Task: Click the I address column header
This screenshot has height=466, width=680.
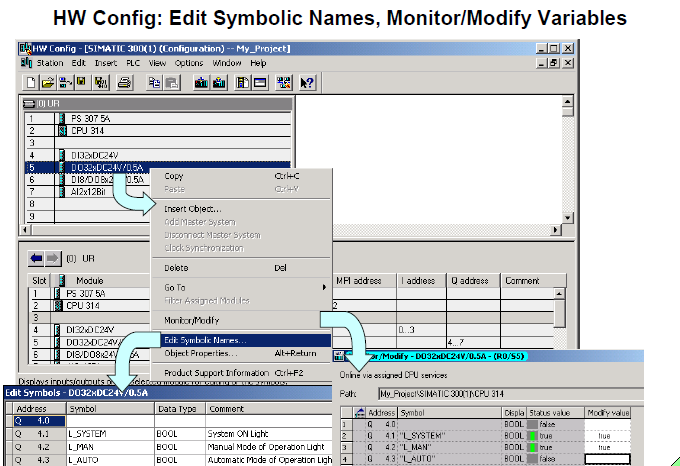Action: 421,280
